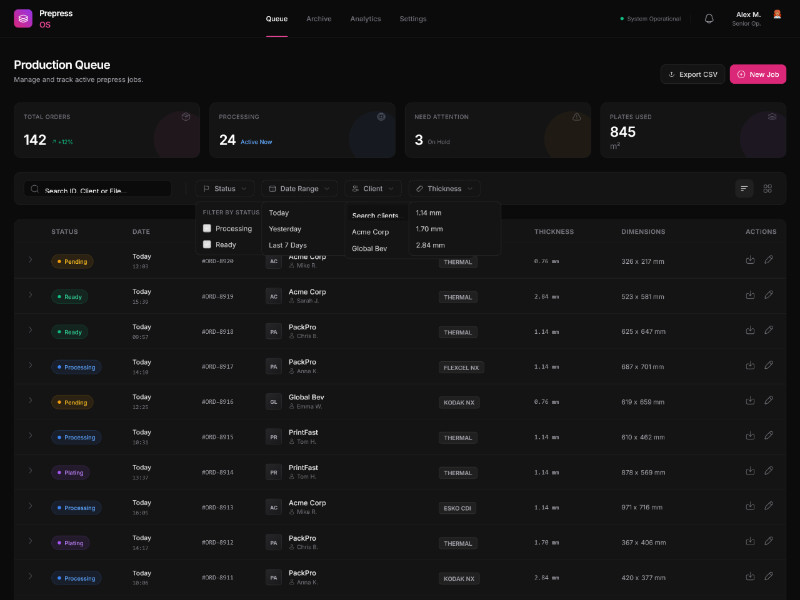This screenshot has height=600, width=800.
Task: Check the Ready status filter checkbox
Action: tap(207, 244)
